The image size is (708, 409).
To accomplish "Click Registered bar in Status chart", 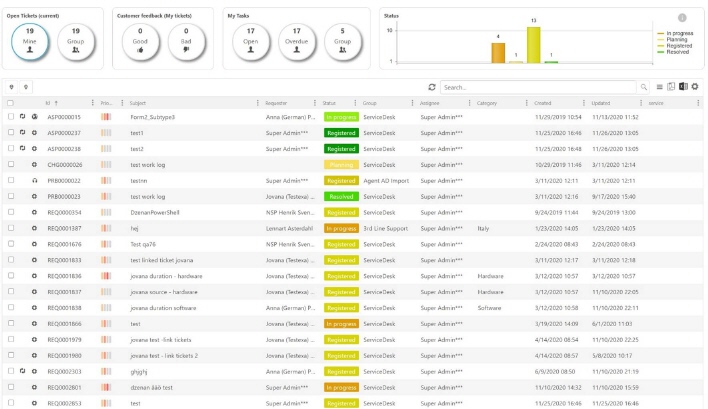I will point(534,45).
